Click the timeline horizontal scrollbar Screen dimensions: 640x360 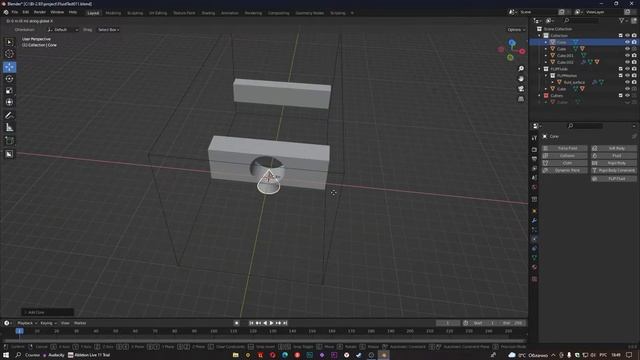pos(264,340)
